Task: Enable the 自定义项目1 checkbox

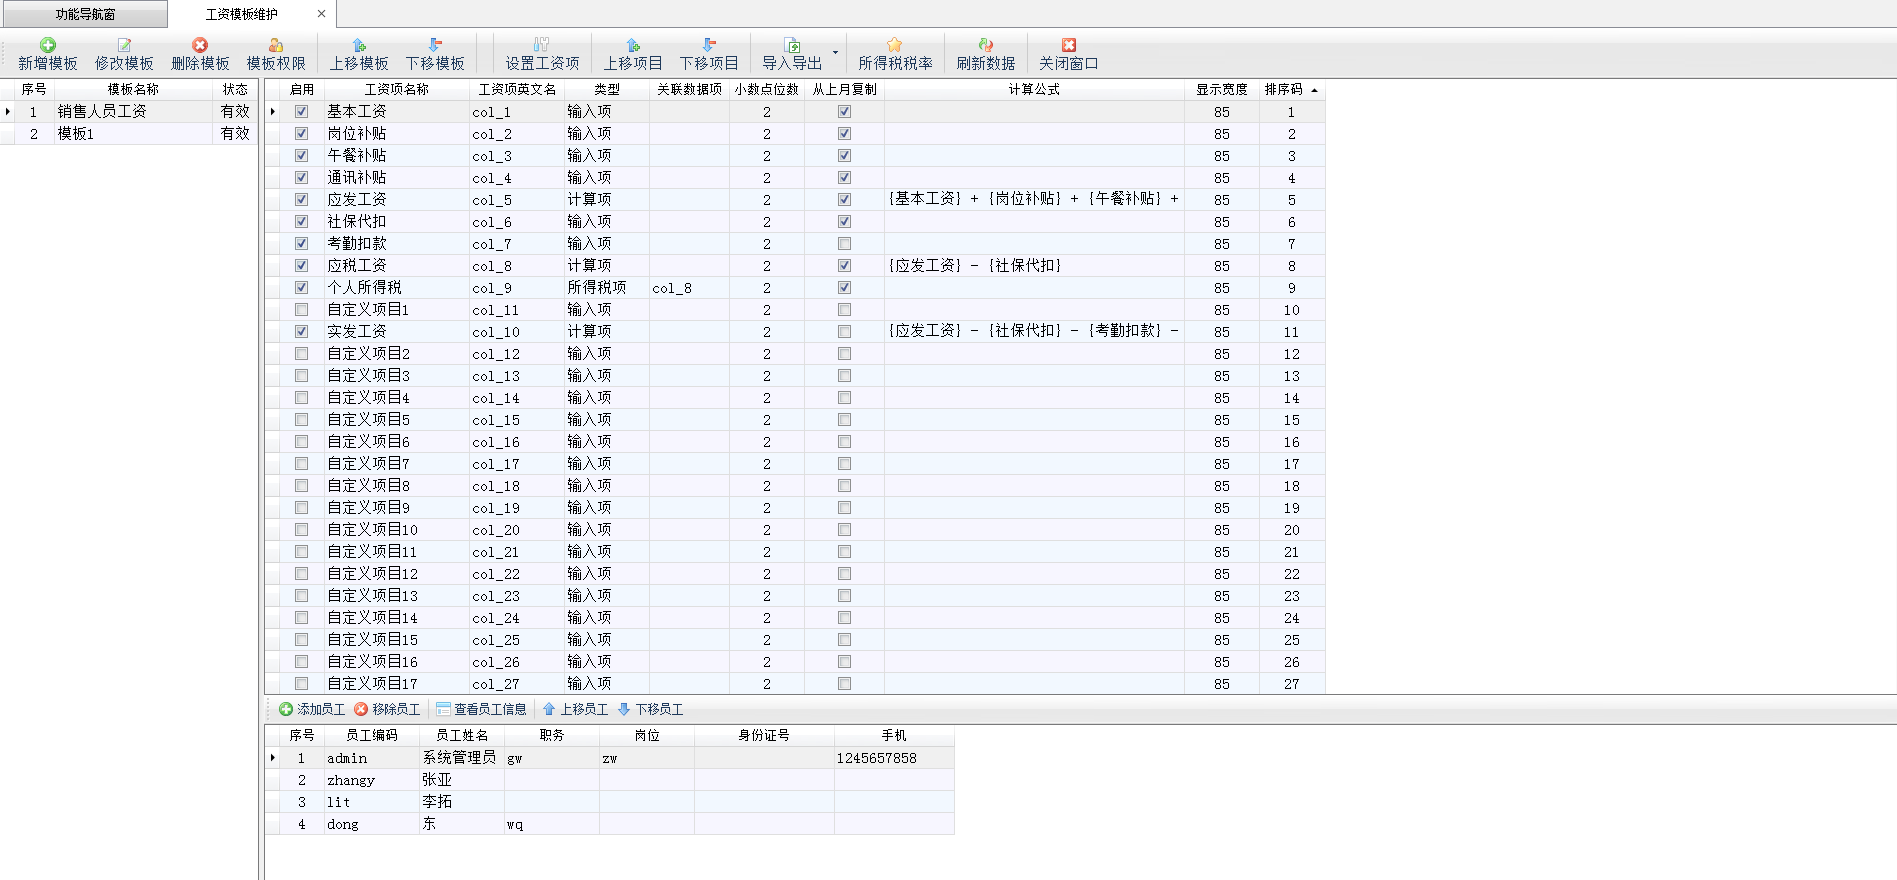Action: click(301, 310)
